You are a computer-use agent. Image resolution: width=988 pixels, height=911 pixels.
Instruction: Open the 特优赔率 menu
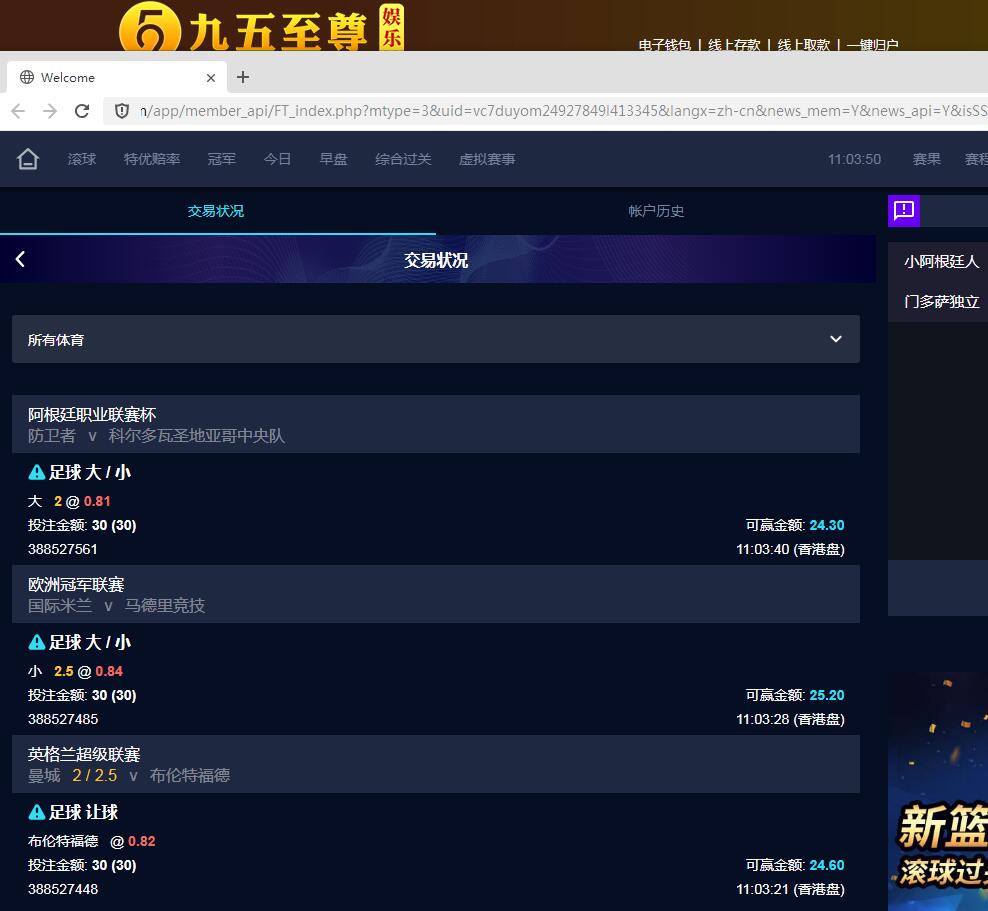pos(152,159)
